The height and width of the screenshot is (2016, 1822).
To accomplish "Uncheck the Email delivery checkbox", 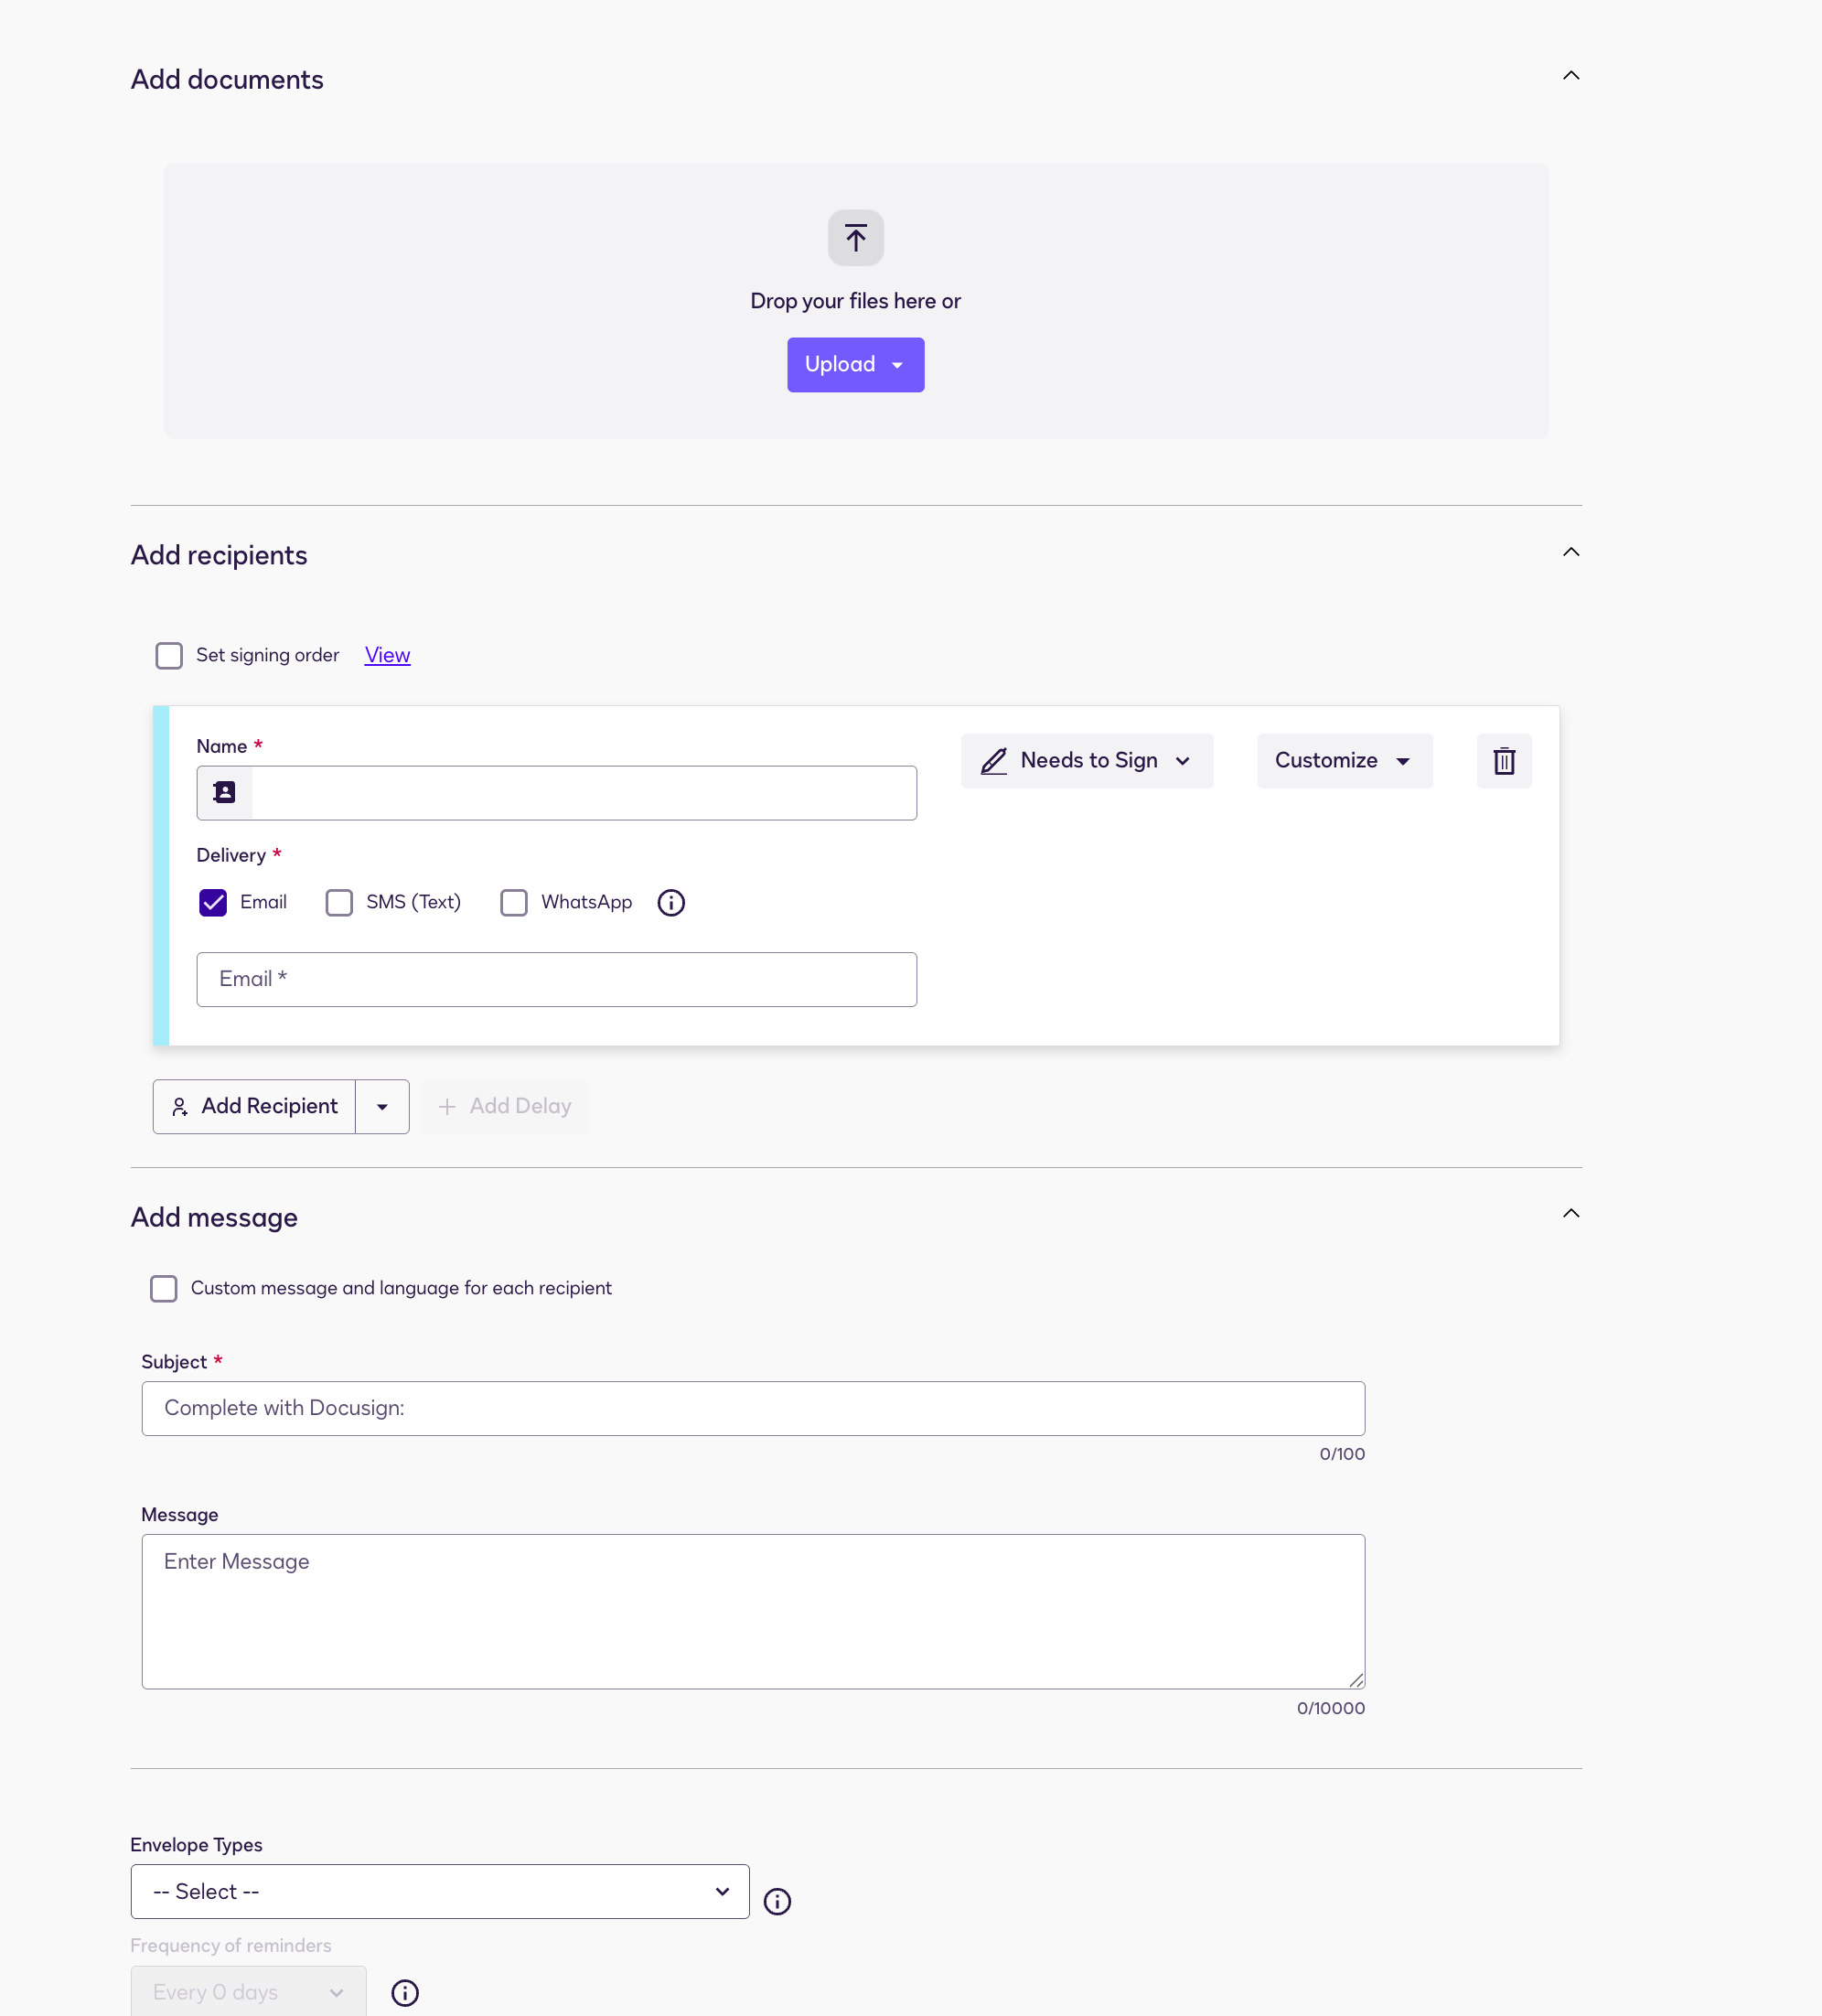I will tap(213, 903).
